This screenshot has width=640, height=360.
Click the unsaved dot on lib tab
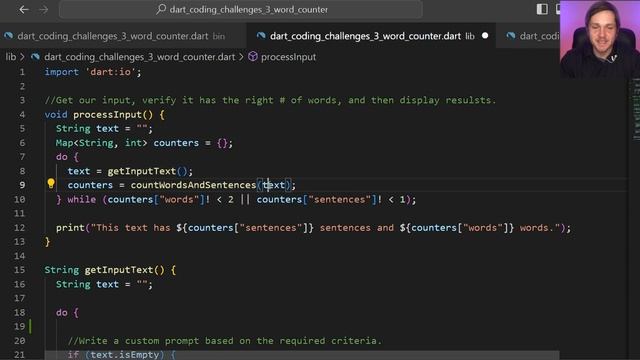pyautogui.click(x=485, y=36)
